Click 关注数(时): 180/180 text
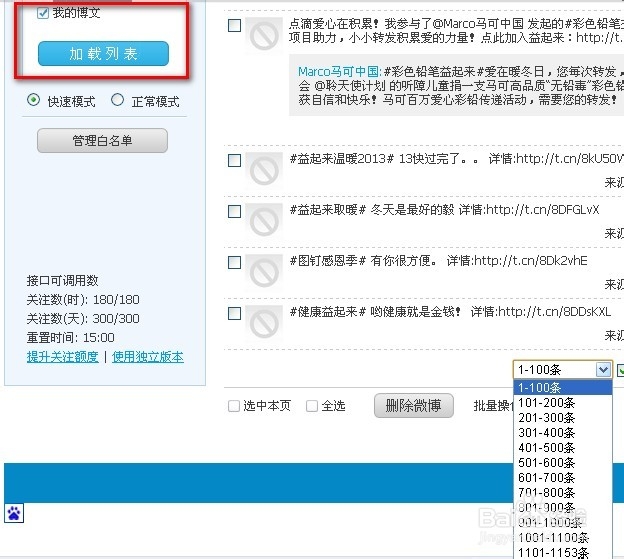 tap(83, 300)
